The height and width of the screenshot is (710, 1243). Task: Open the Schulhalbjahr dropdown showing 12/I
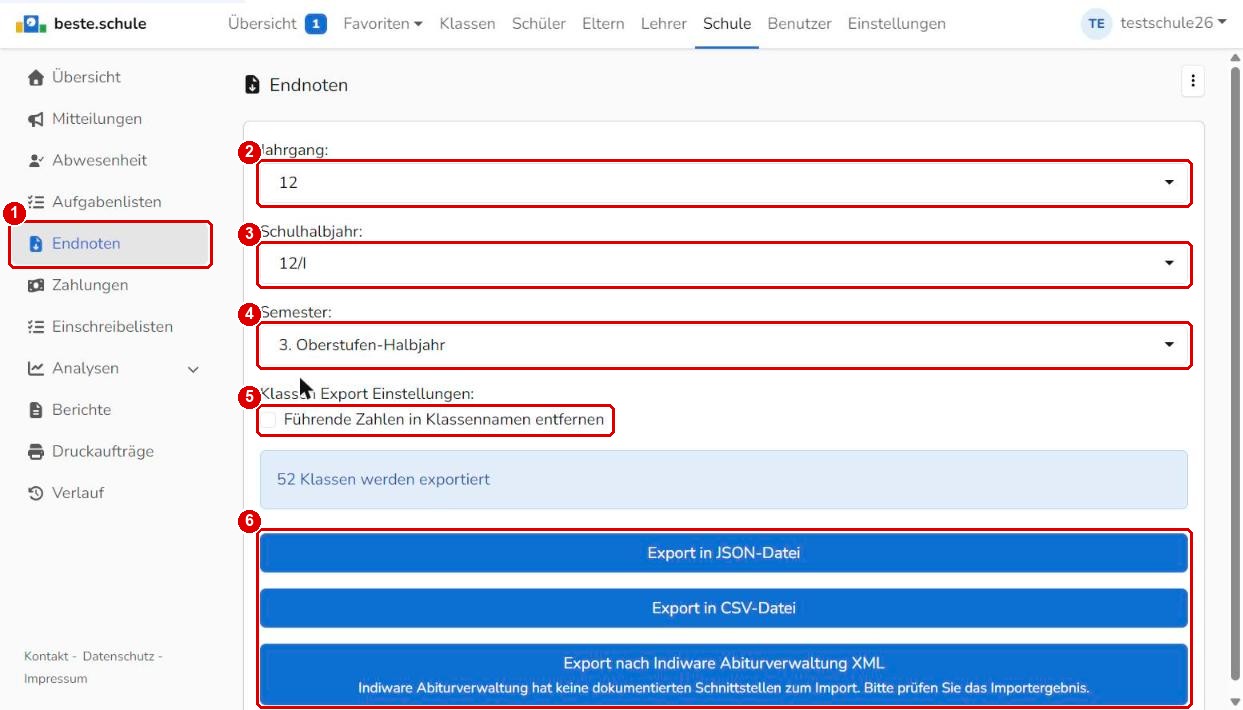tap(724, 264)
